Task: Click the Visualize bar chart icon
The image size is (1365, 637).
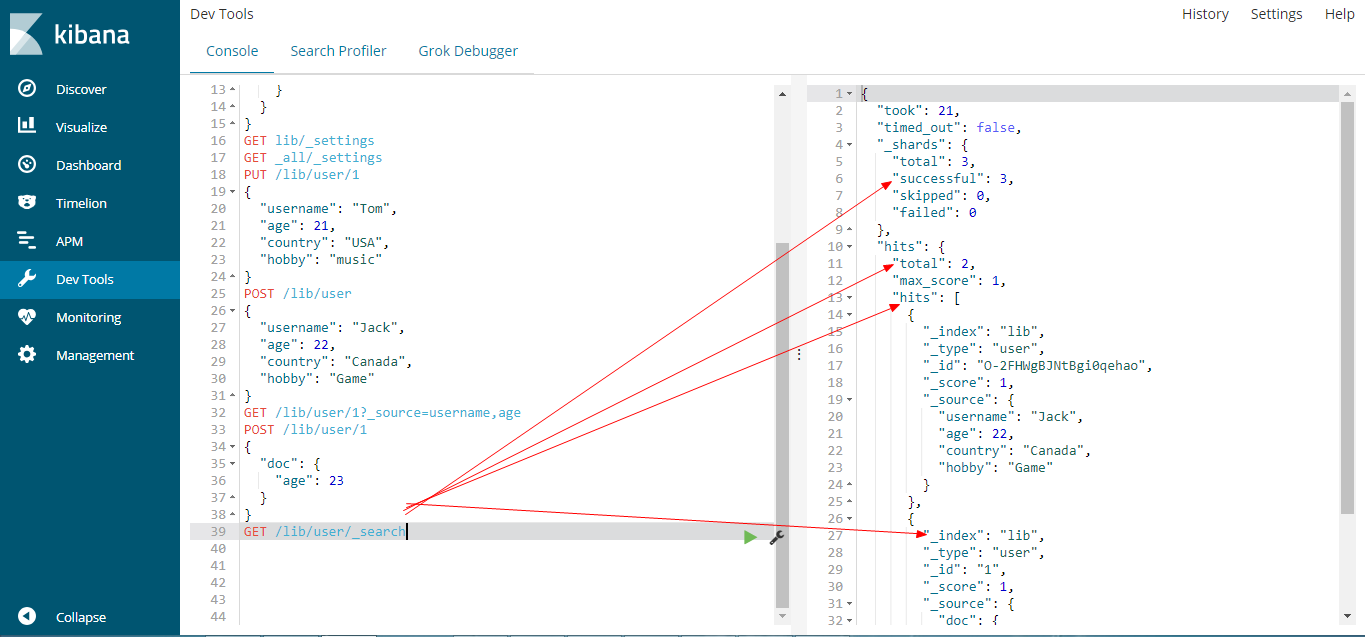Action: [x=27, y=126]
